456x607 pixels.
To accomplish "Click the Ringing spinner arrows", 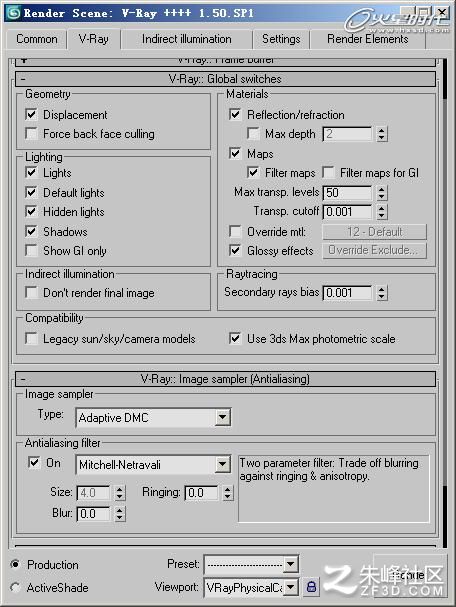I will pyautogui.click(x=228, y=493).
